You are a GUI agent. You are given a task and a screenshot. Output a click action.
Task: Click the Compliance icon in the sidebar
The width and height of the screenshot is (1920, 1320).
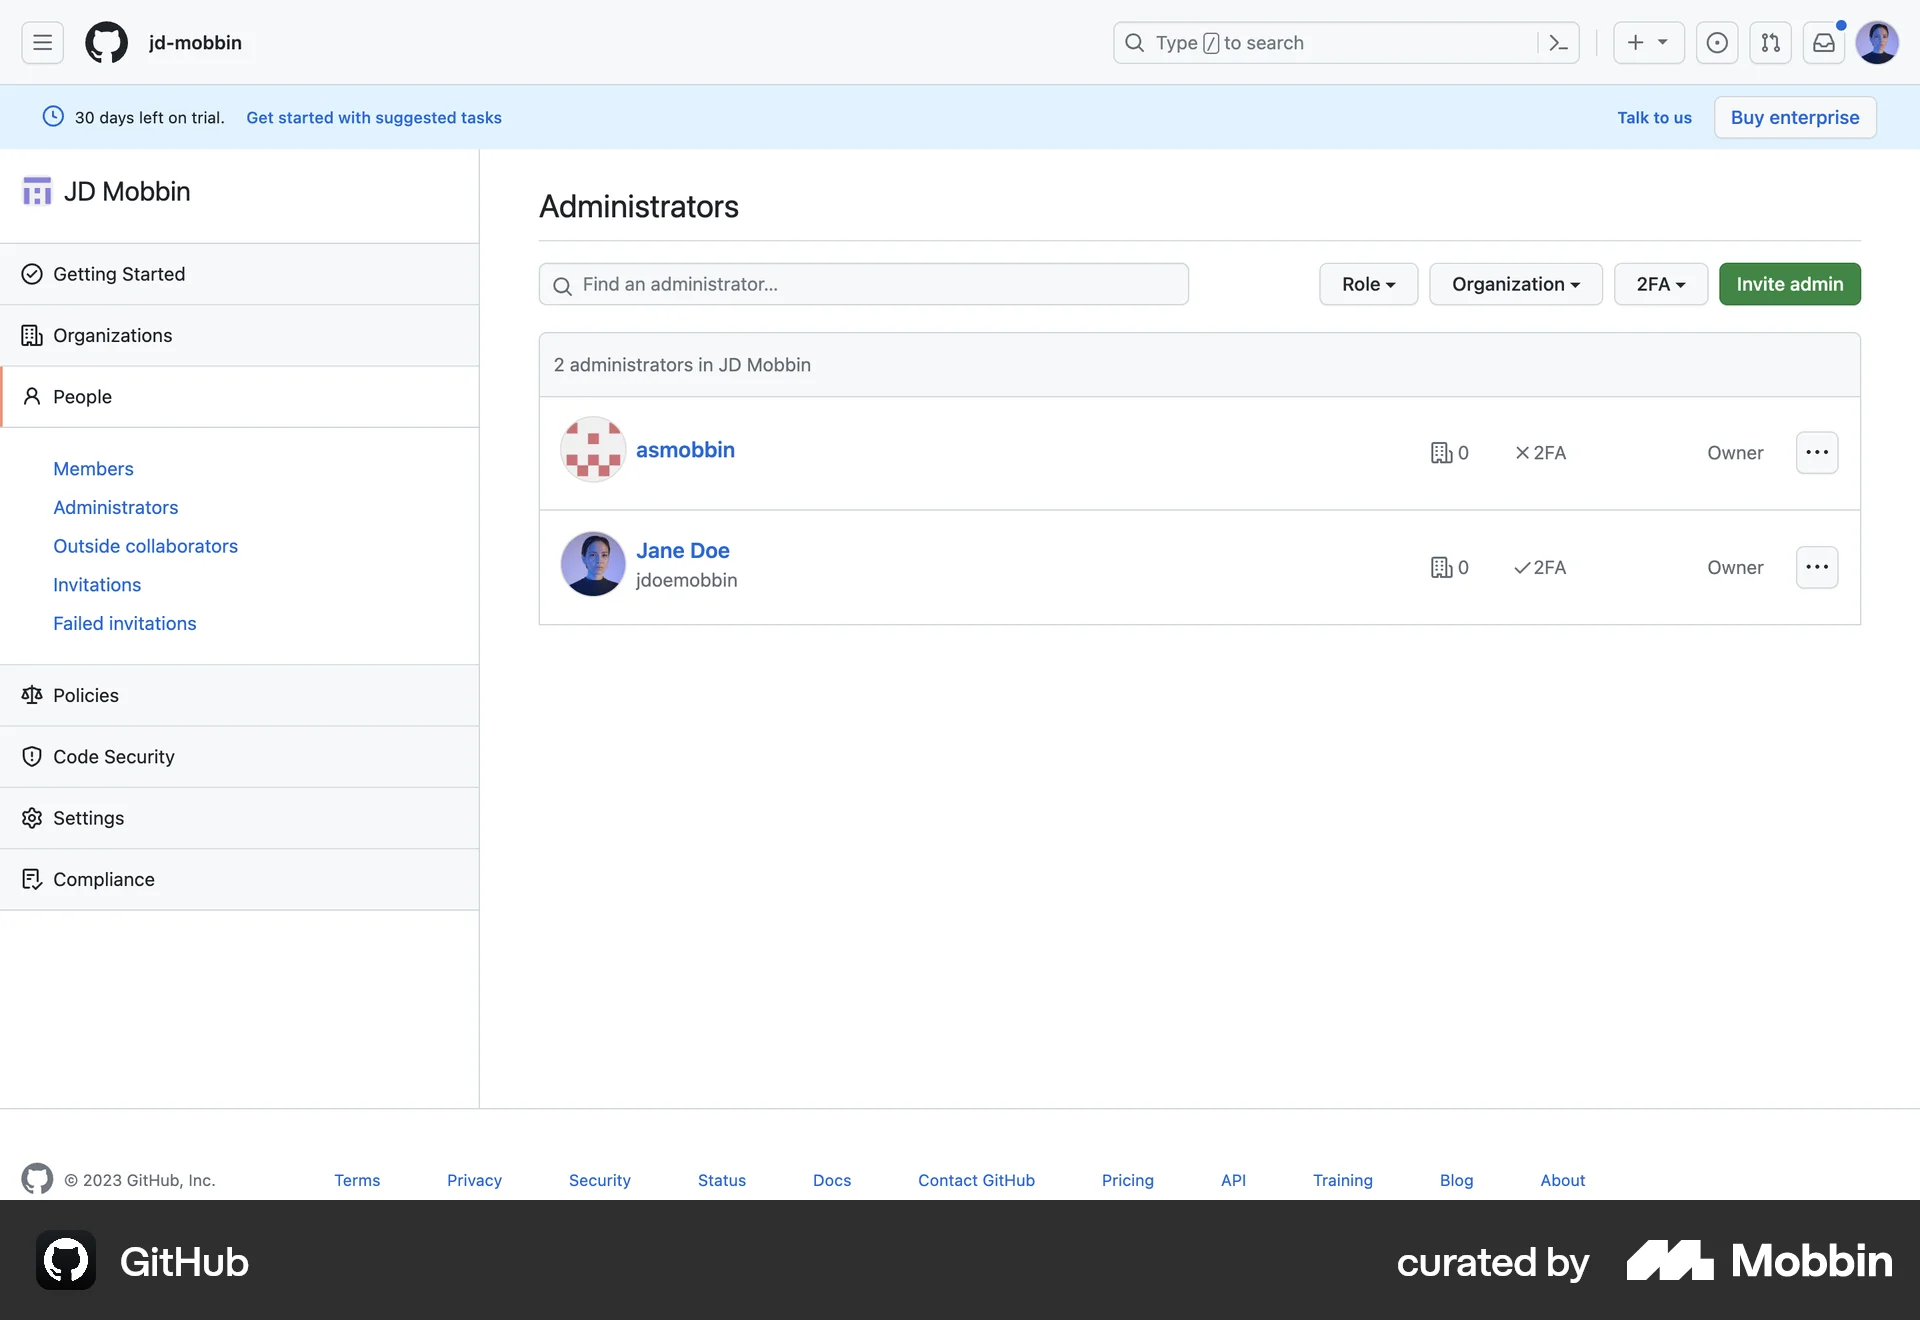tap(32, 879)
